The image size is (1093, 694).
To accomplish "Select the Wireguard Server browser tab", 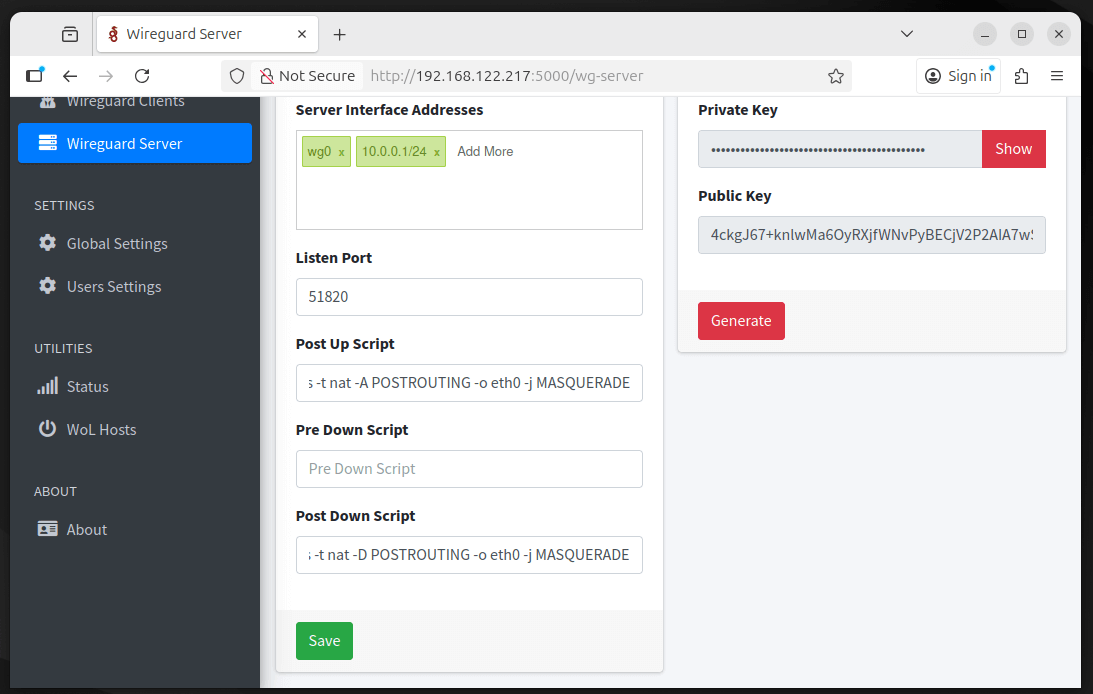I will (200, 33).
